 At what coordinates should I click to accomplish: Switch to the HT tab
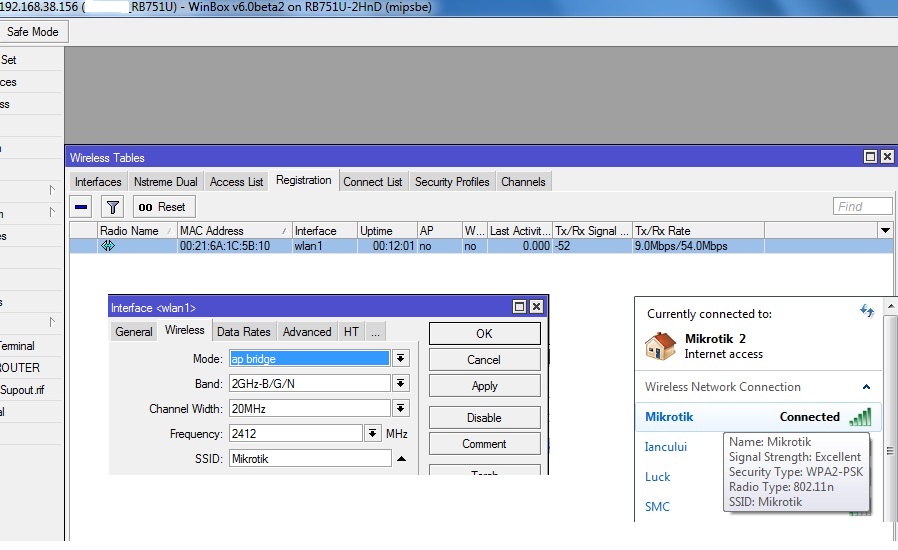pyautogui.click(x=351, y=332)
